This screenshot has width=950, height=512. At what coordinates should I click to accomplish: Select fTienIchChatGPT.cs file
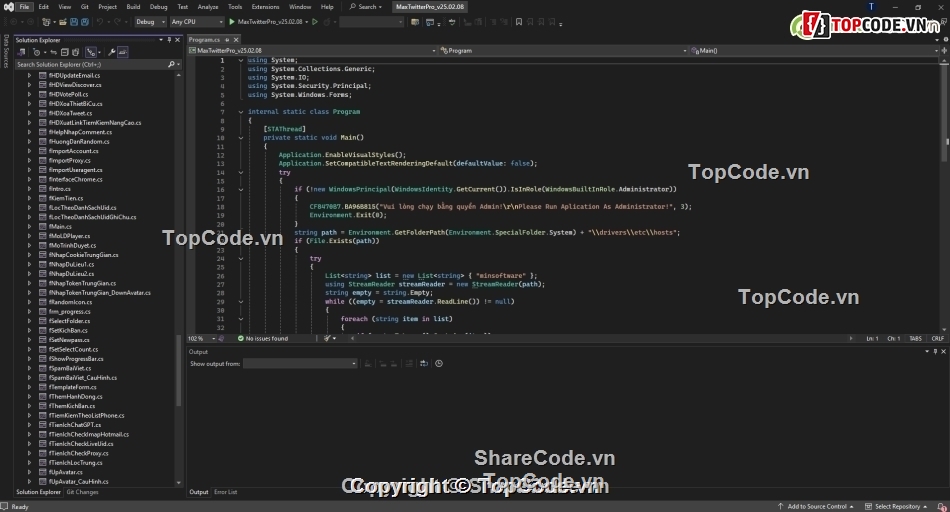[75, 425]
